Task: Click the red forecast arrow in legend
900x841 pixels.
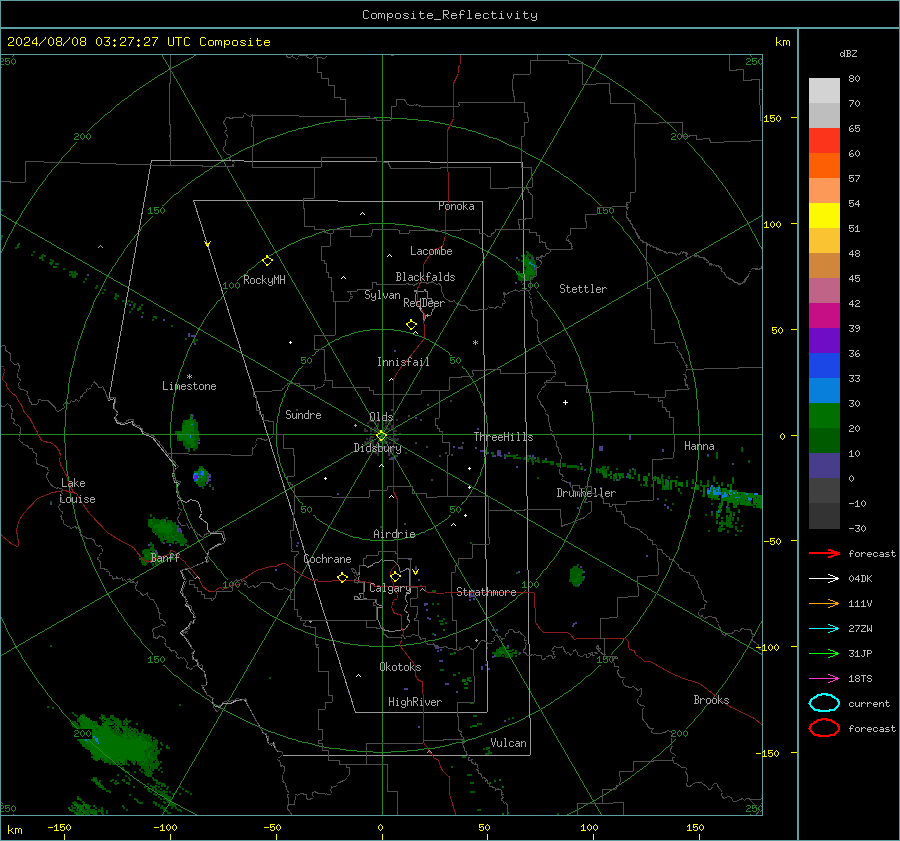Action: click(824, 553)
